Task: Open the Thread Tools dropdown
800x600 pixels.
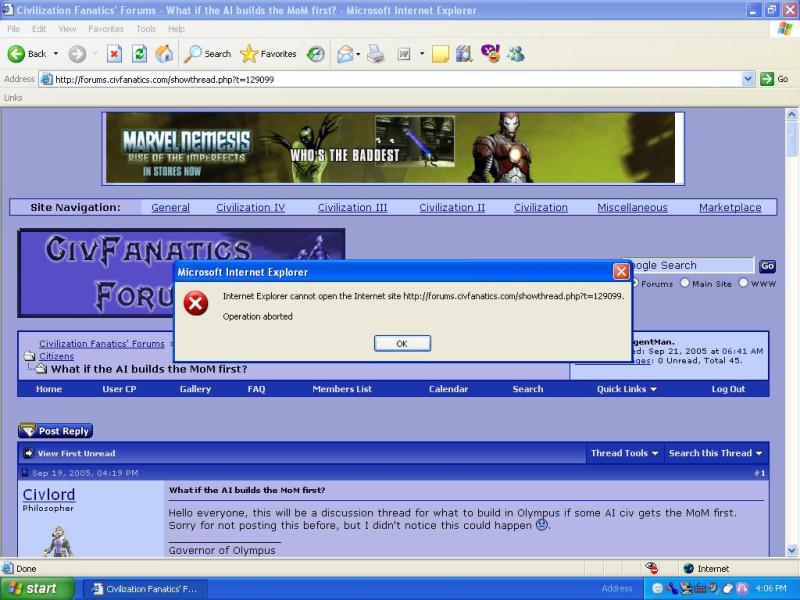Action: pyautogui.click(x=624, y=453)
